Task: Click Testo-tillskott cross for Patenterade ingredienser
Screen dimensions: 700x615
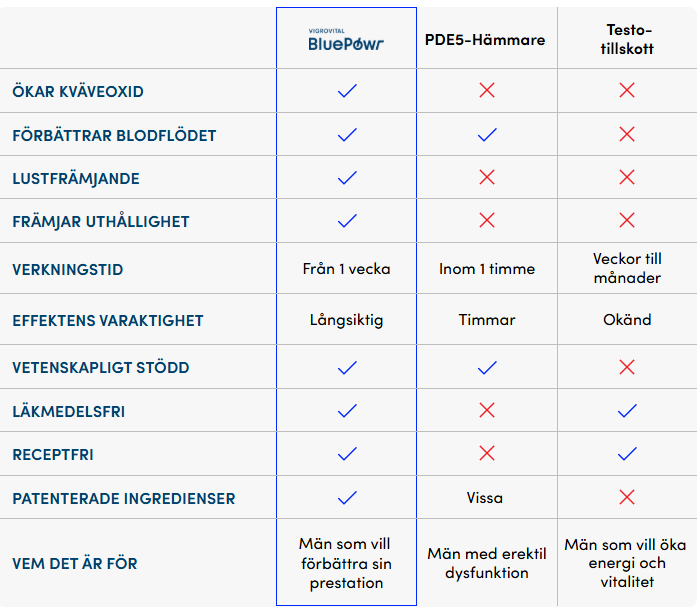Action: 627,497
